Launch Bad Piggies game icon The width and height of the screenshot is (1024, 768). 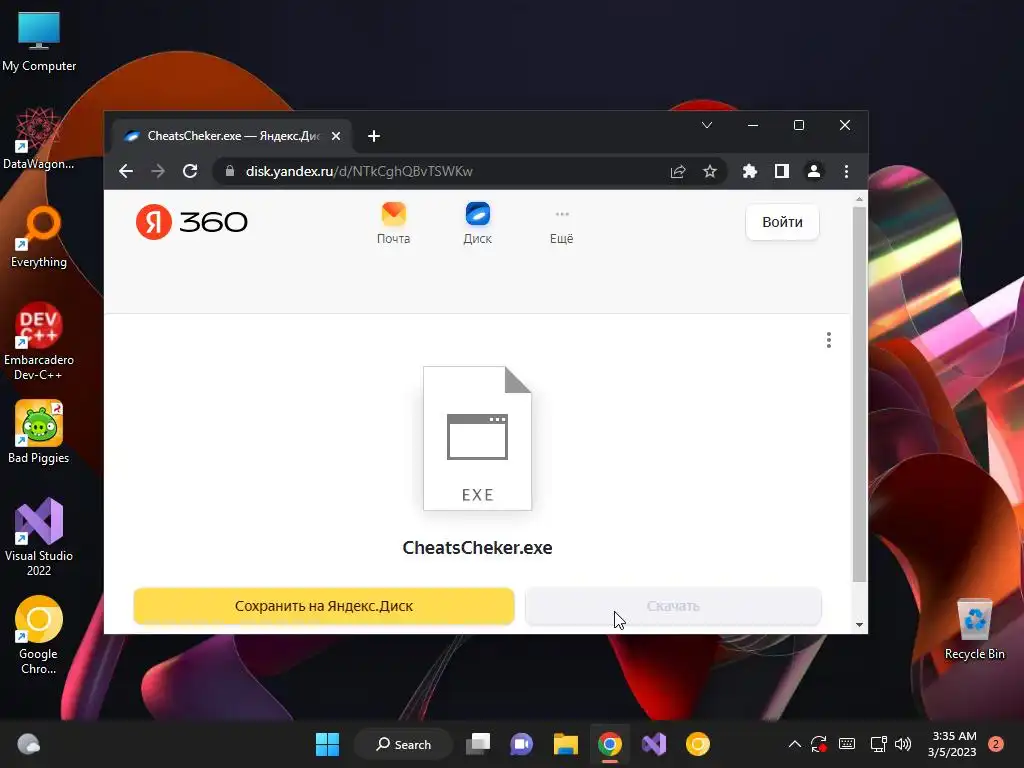39,432
